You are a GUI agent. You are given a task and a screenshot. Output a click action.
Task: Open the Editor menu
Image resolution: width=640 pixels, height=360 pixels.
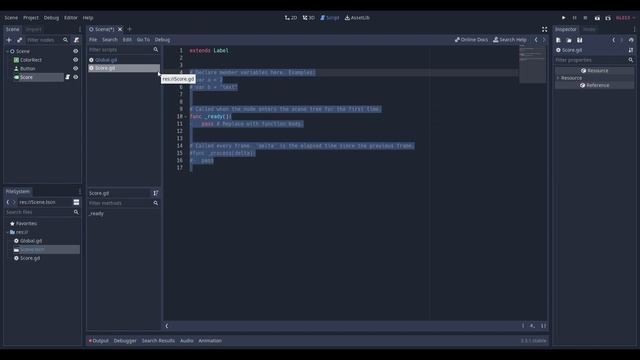[x=71, y=18]
